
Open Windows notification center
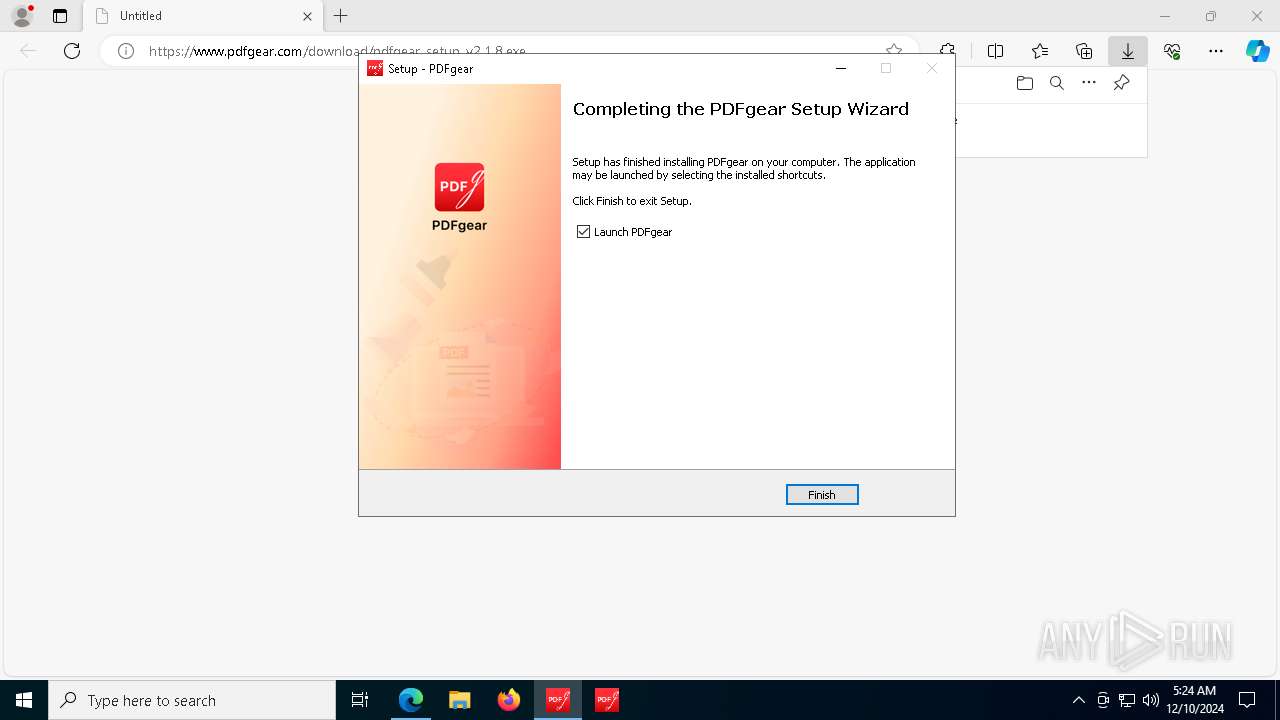coord(1247,700)
